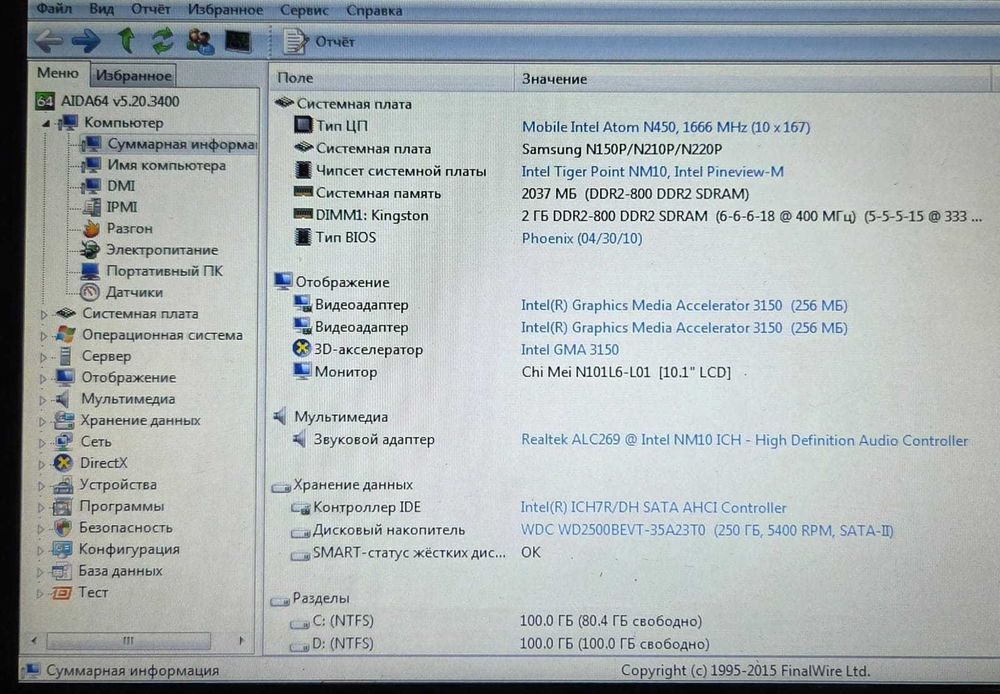Screen dimensions: 1000x694
Task: Expand the Операционная система node
Action: click(43, 336)
